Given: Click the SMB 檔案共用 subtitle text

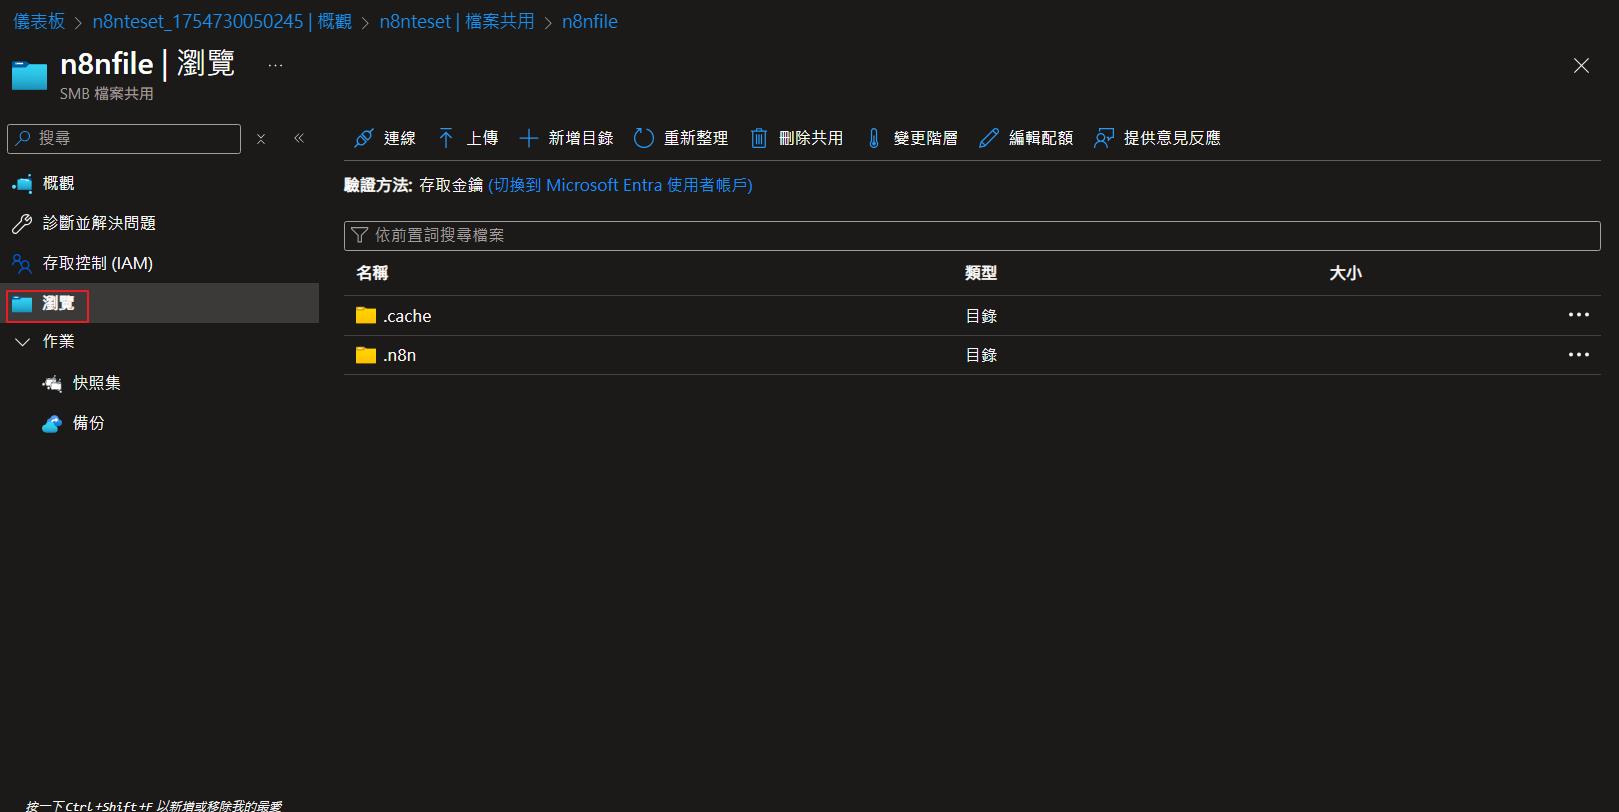Looking at the screenshot, I should click(x=107, y=94).
